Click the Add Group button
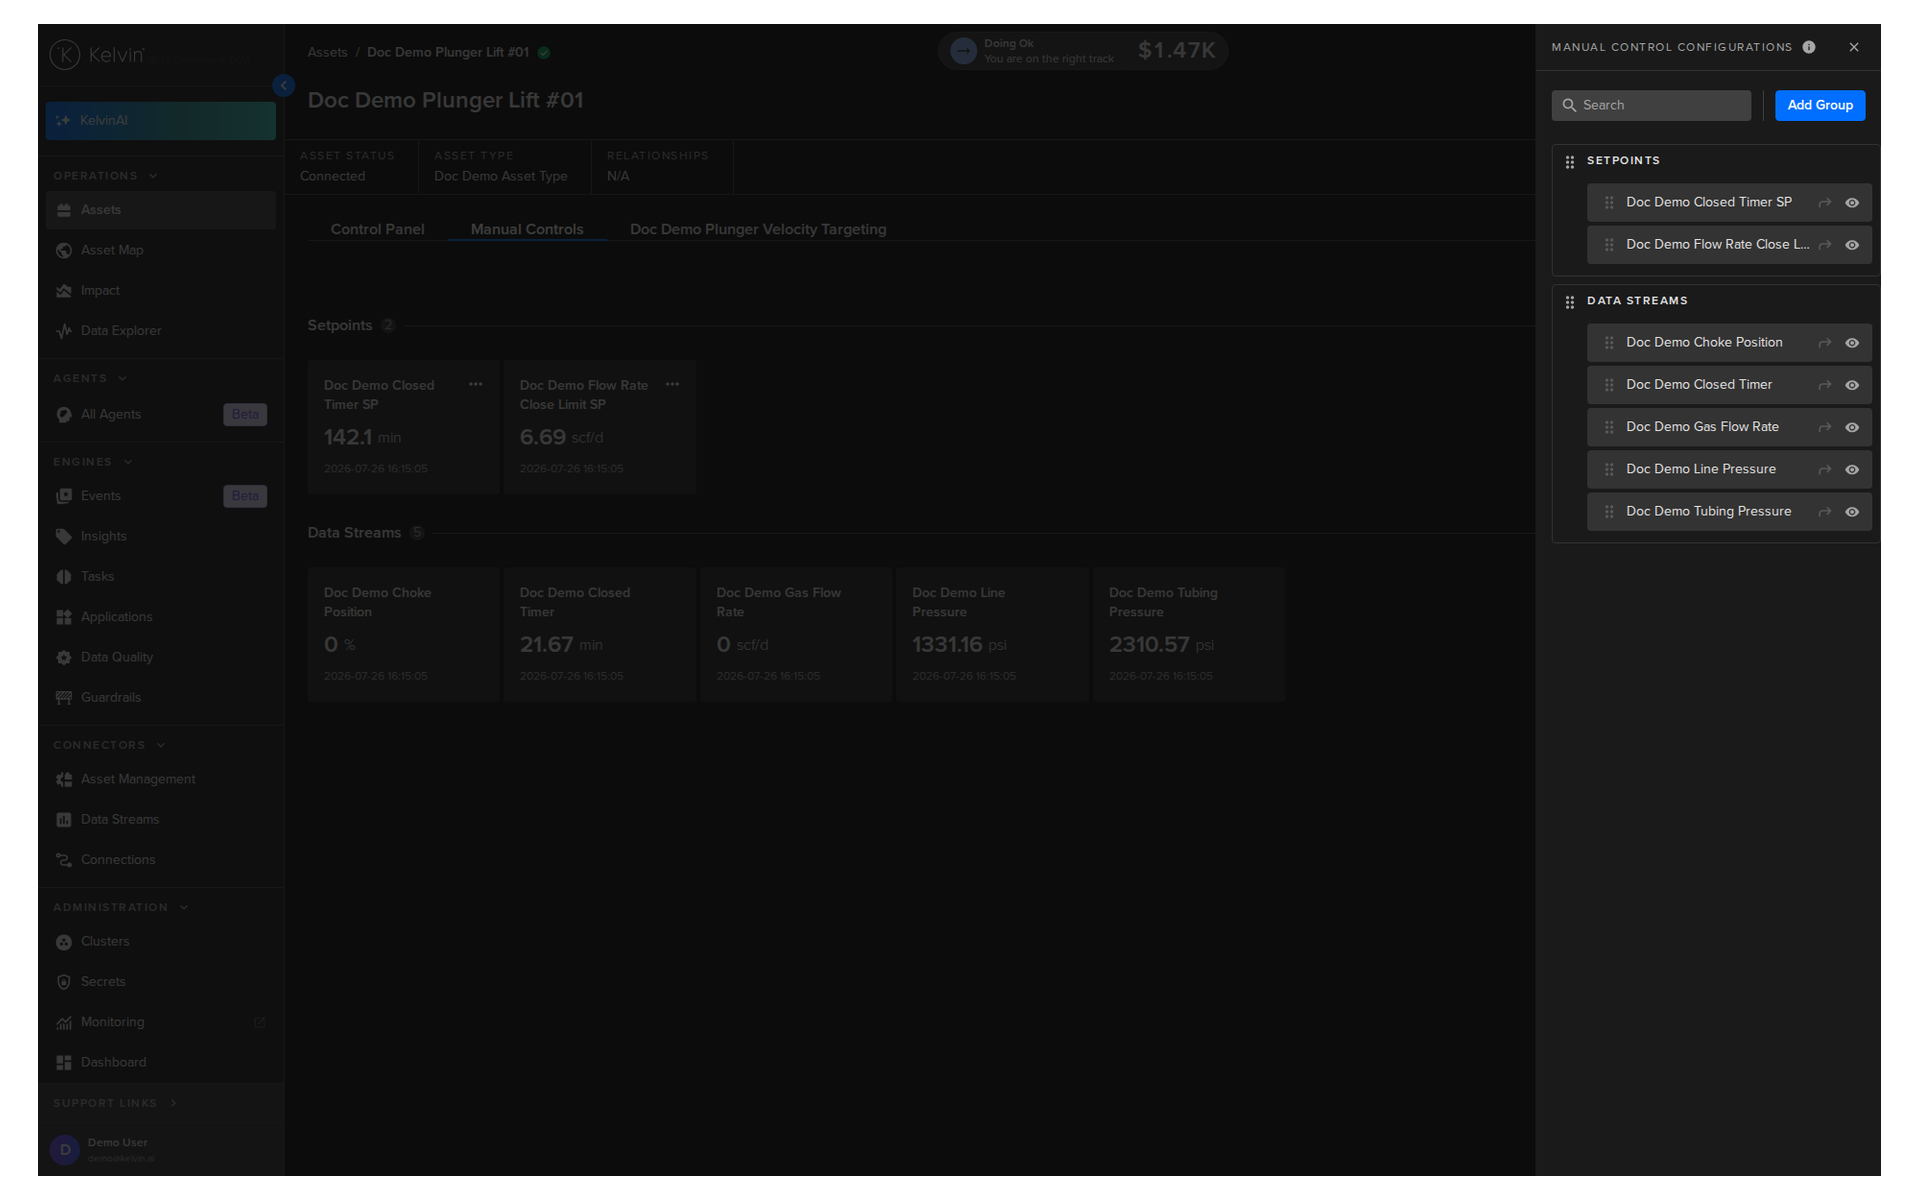The height and width of the screenshot is (1200, 1920). tap(1820, 105)
